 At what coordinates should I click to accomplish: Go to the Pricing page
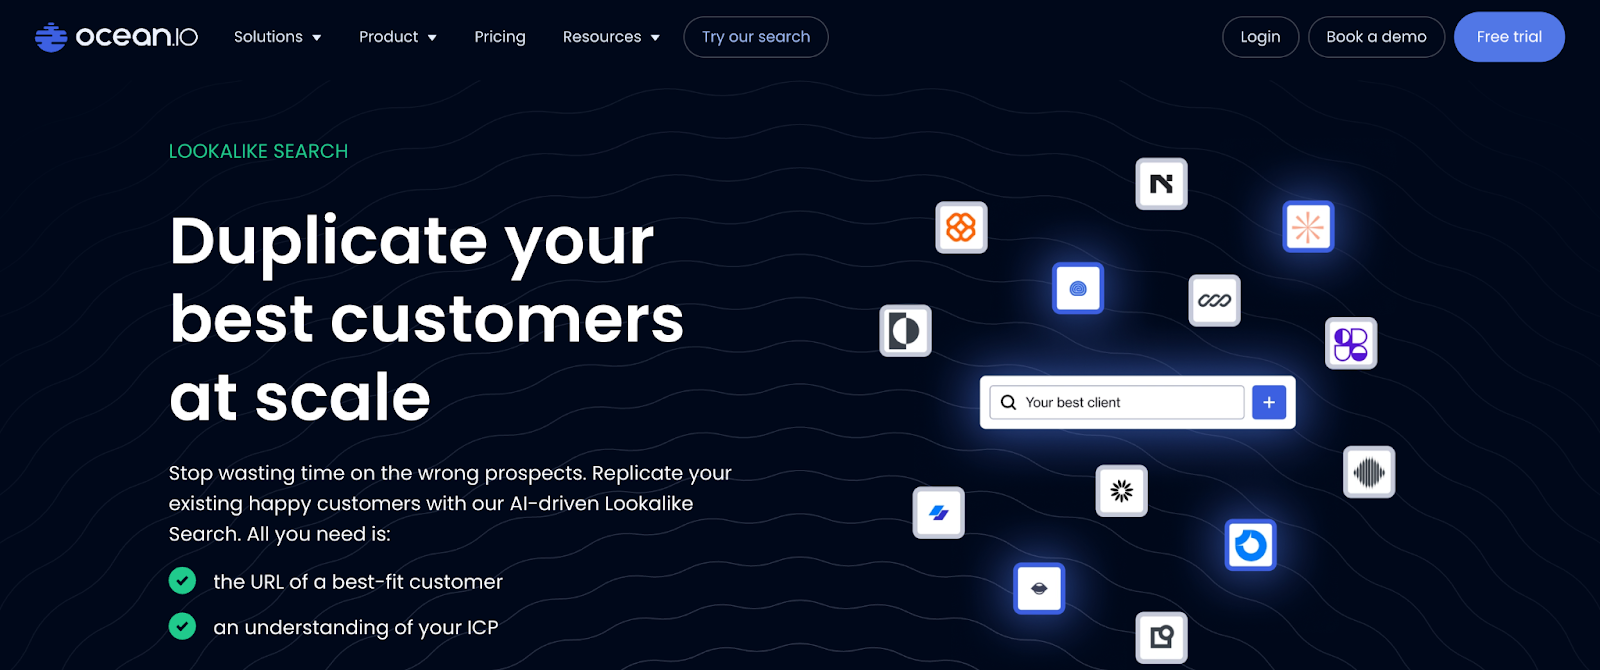500,37
